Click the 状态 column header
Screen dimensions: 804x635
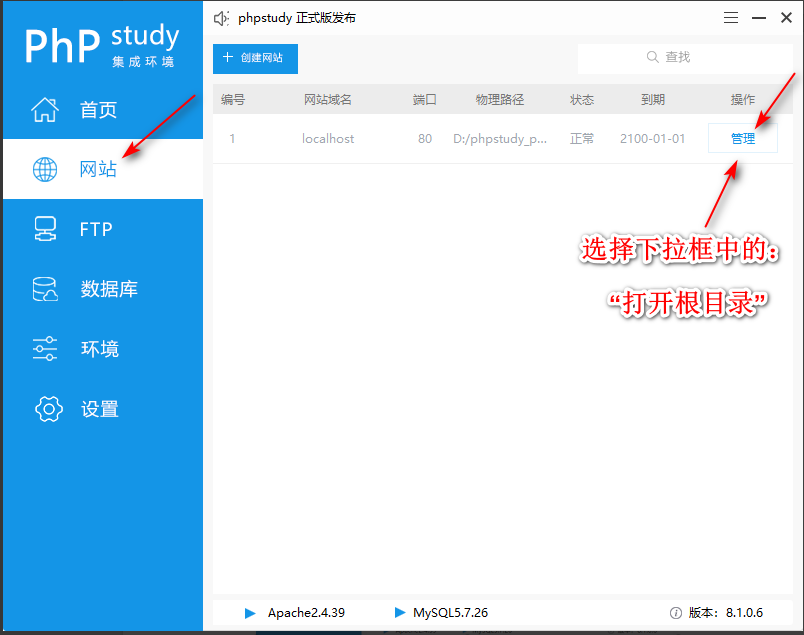coord(582,100)
